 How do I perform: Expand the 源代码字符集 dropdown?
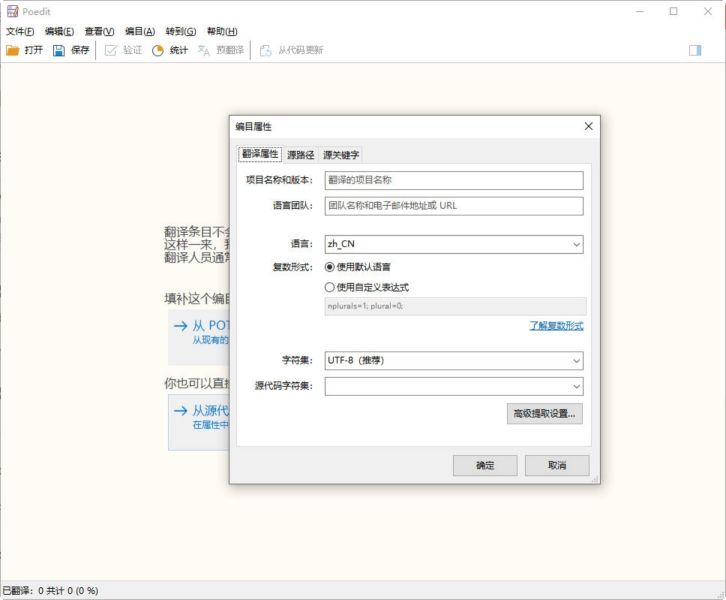click(576, 386)
